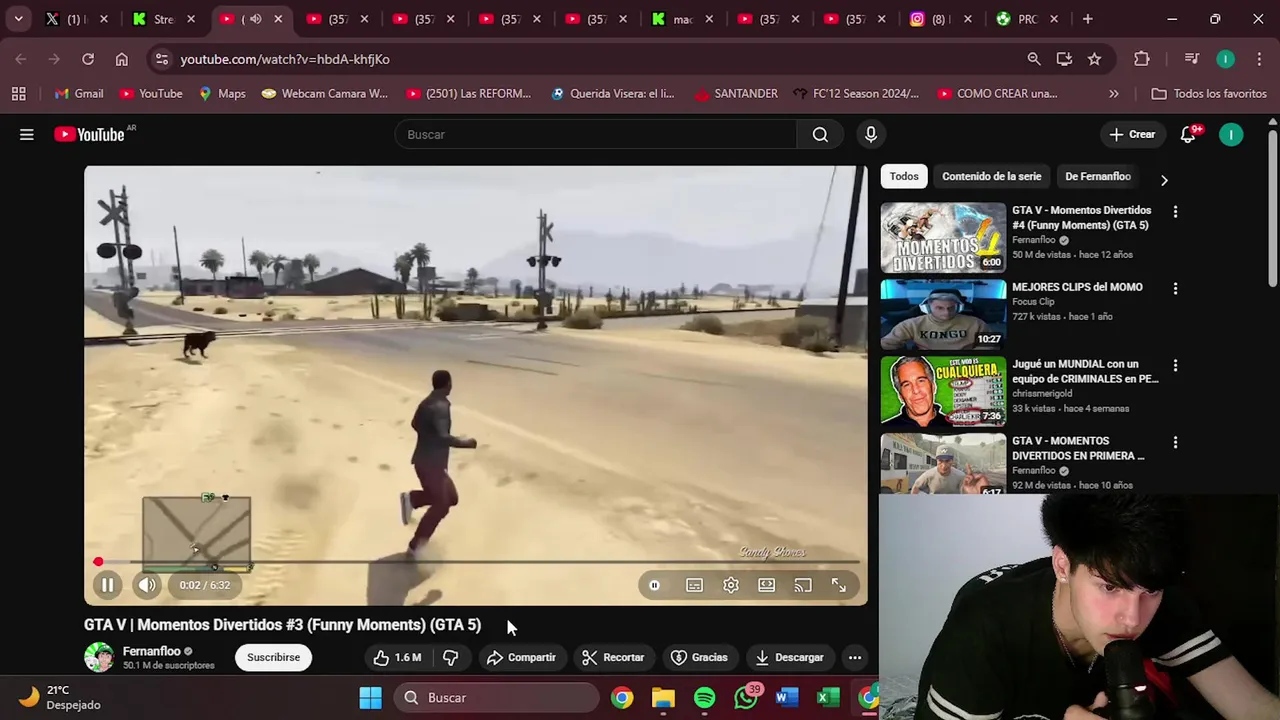Open Momentos Divertidos #4 thumbnail
1280x720 pixels.
pyautogui.click(x=943, y=238)
